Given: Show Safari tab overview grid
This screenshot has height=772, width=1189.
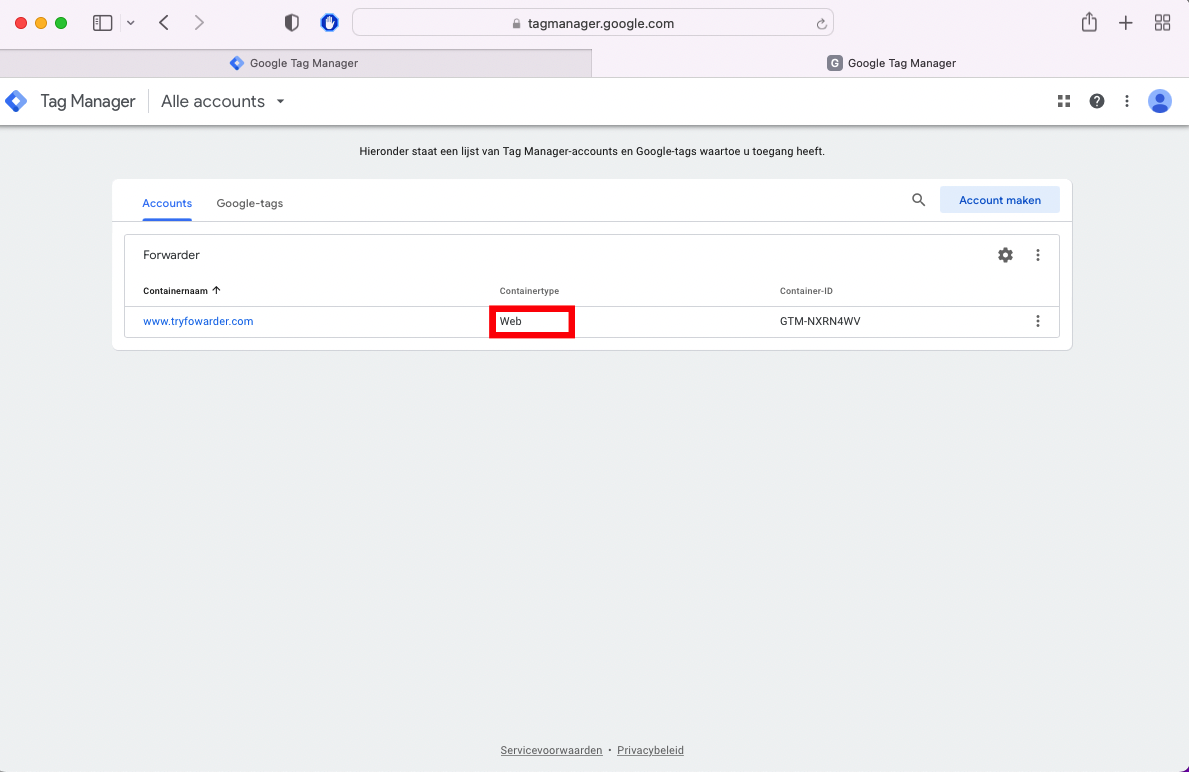Looking at the screenshot, I should [x=1162, y=23].
